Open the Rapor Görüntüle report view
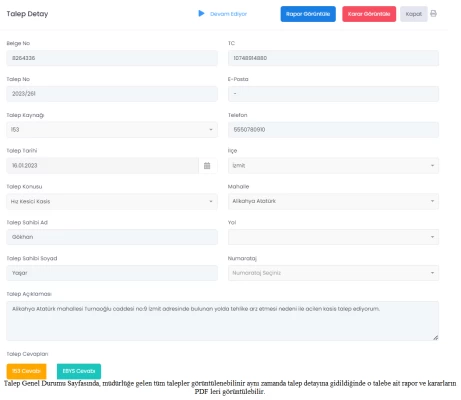Image resolution: width=461 pixels, height=400 pixels. tap(308, 14)
